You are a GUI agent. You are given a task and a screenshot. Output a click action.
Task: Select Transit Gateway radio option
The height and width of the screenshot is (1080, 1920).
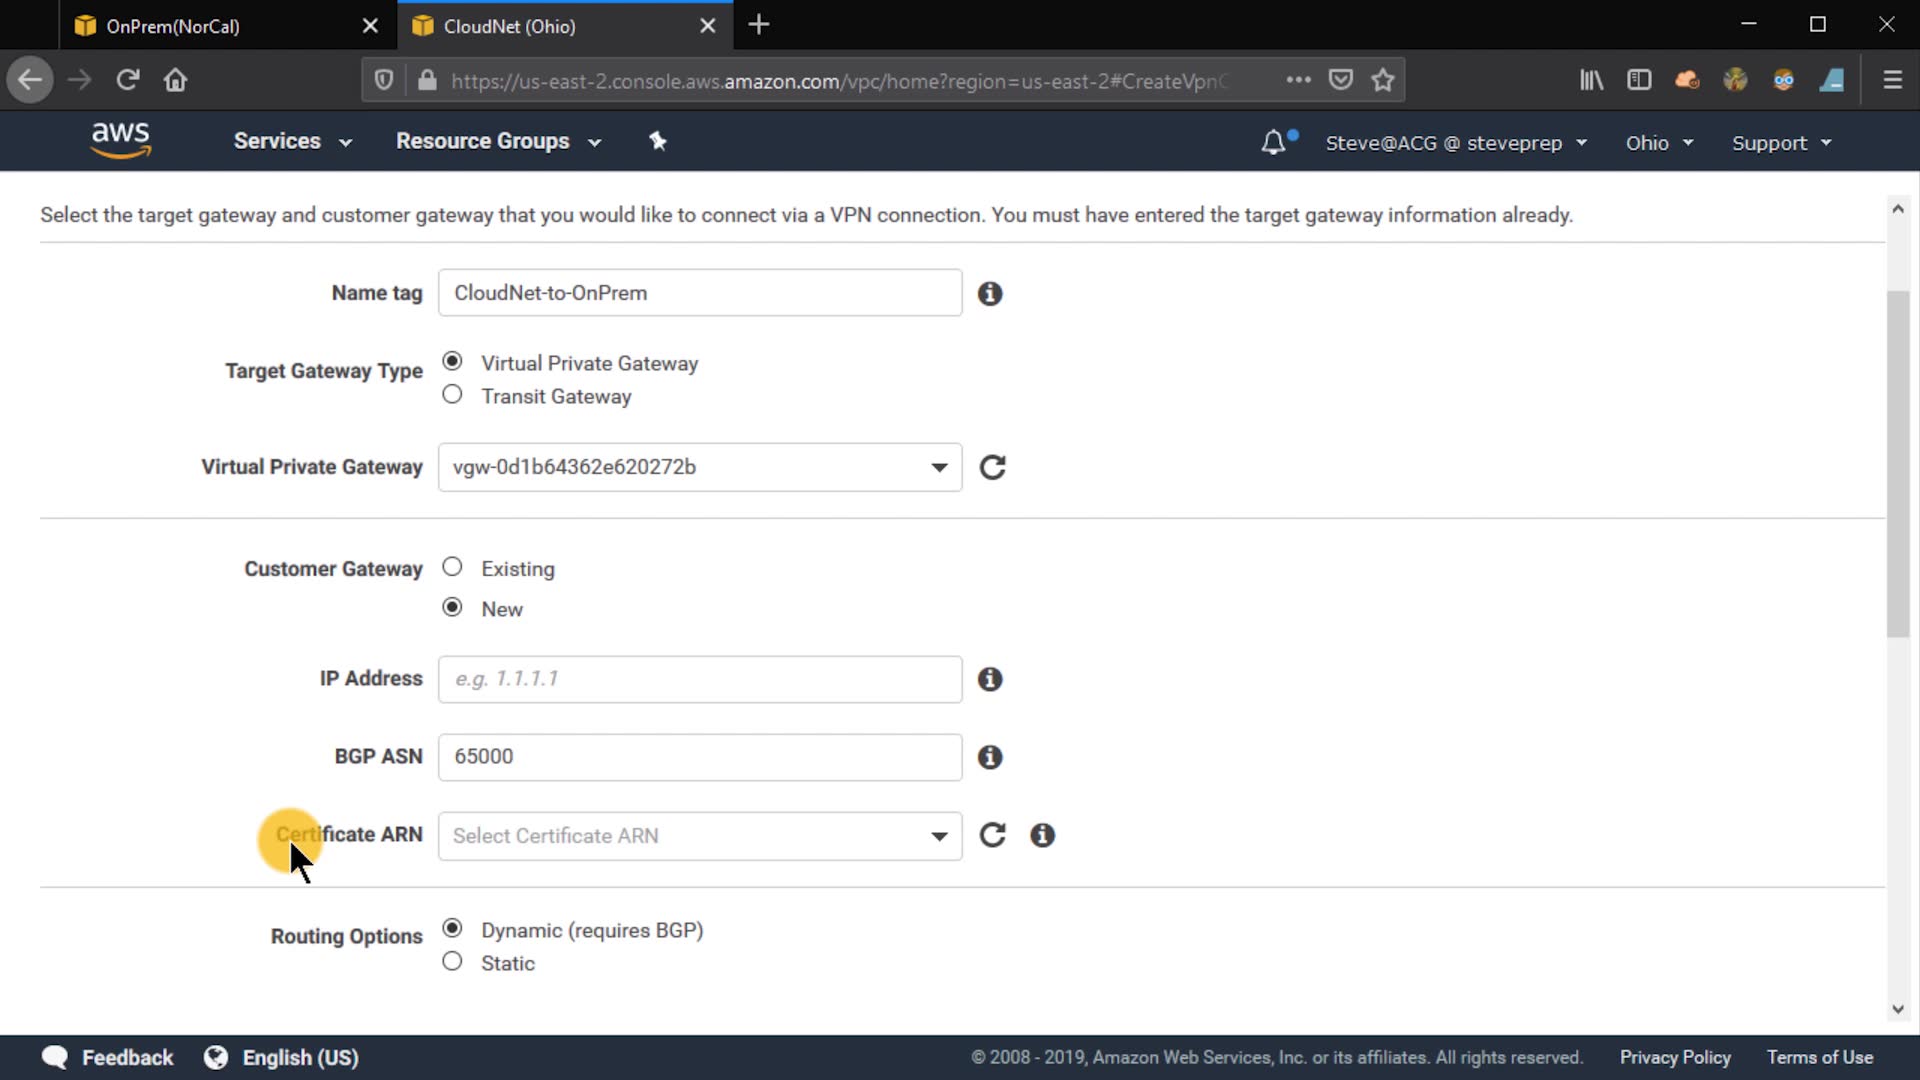pyautogui.click(x=452, y=395)
